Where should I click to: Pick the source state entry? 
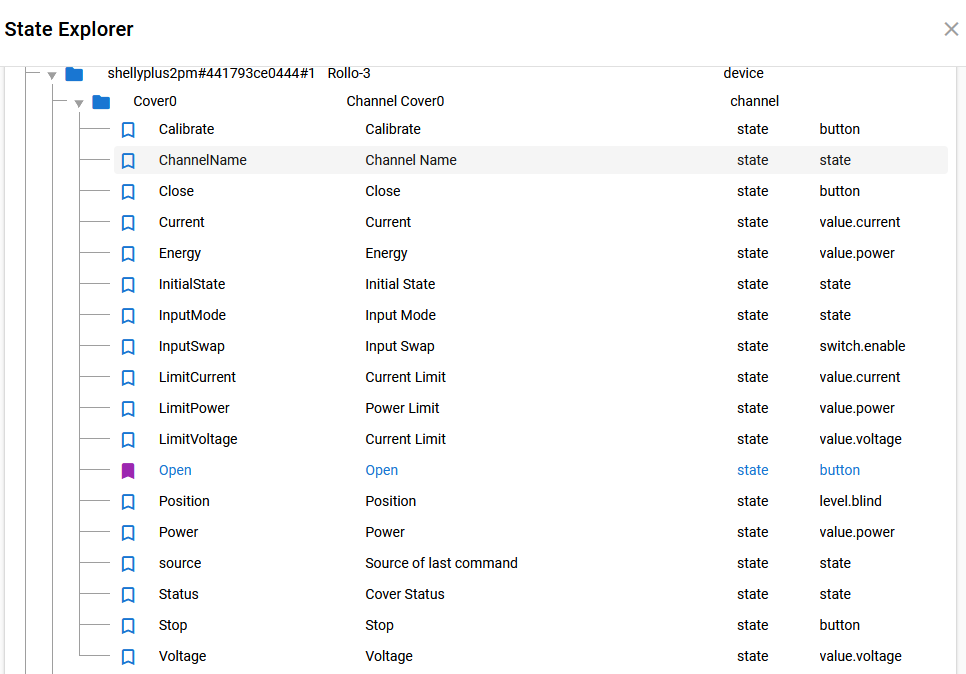180,563
